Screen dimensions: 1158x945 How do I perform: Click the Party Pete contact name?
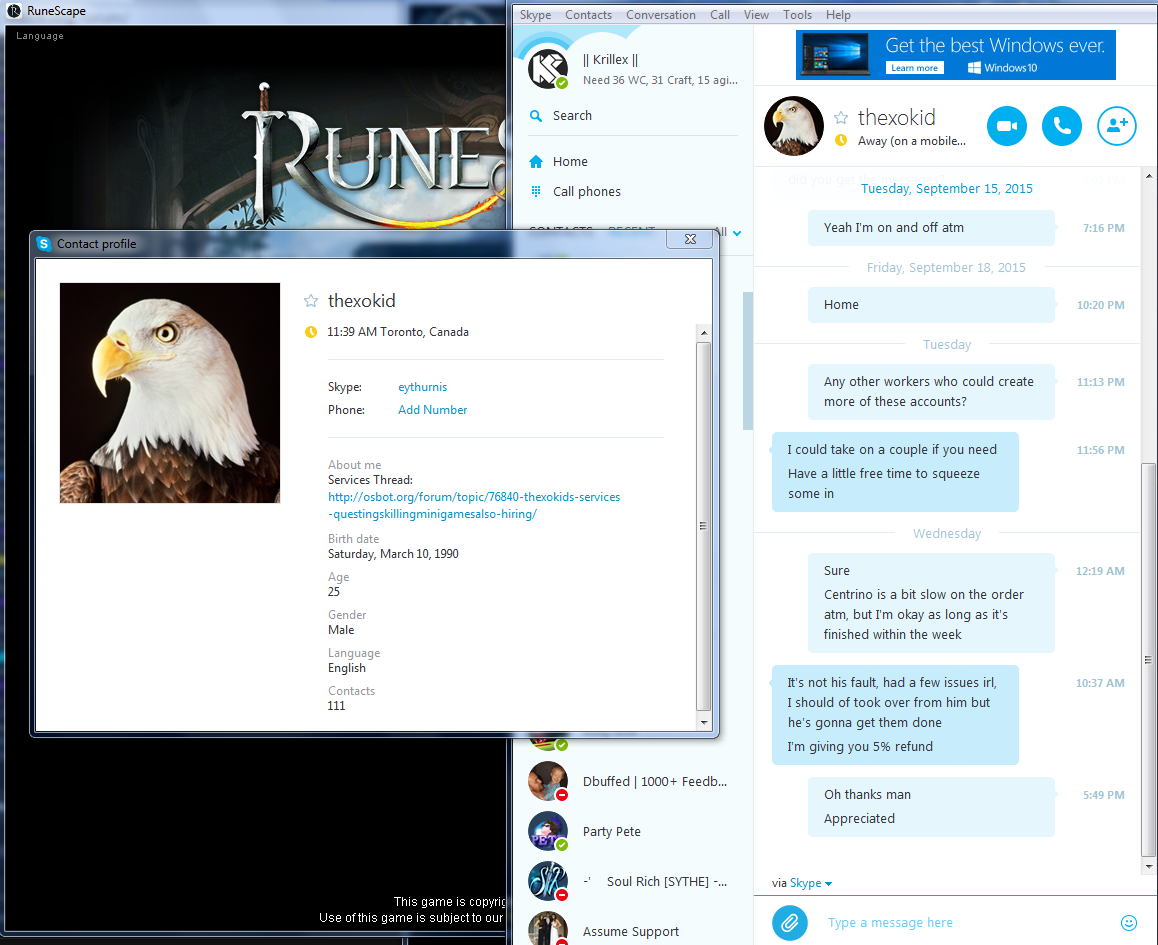tap(611, 832)
